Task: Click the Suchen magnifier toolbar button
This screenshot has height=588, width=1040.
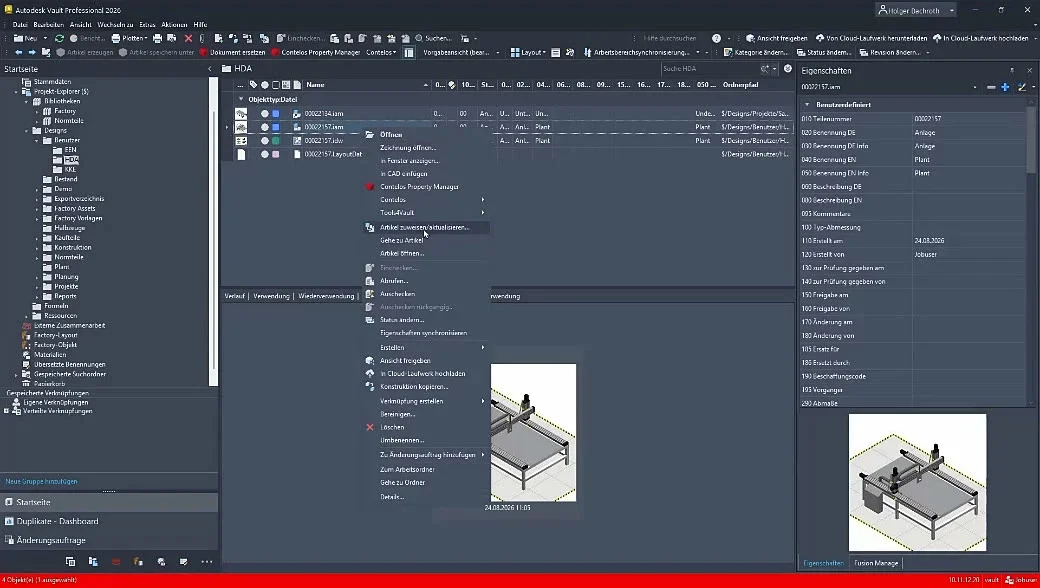Action: click(432, 38)
